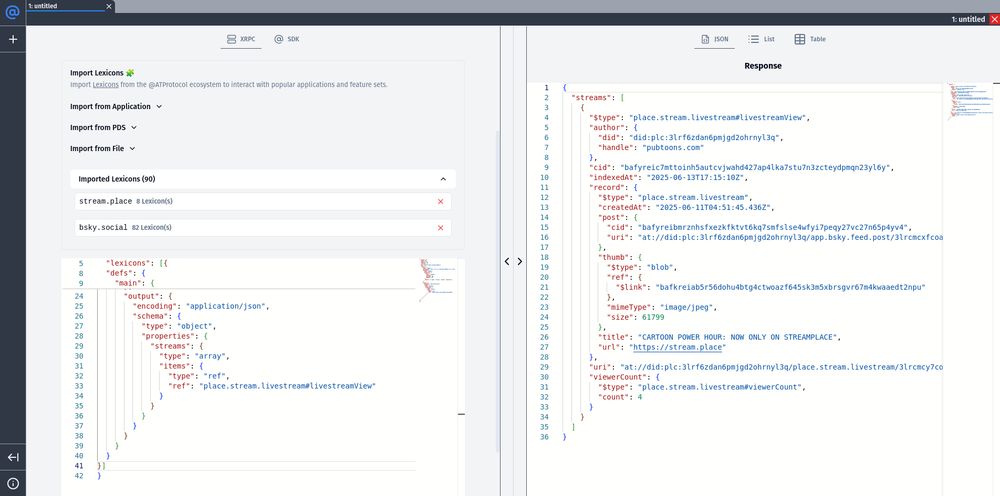
Task: Click the "encoding": "application/json" line
Action: (202, 306)
